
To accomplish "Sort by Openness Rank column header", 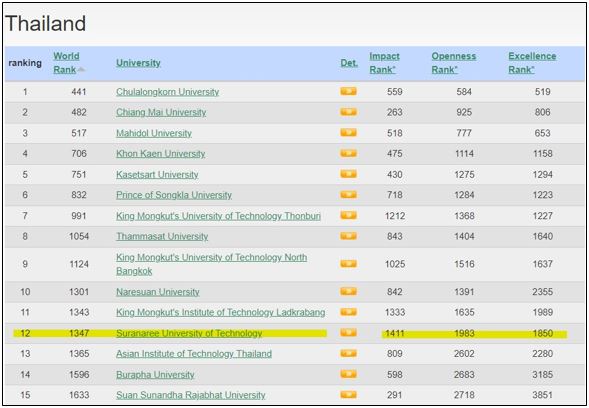I will tap(453, 63).
